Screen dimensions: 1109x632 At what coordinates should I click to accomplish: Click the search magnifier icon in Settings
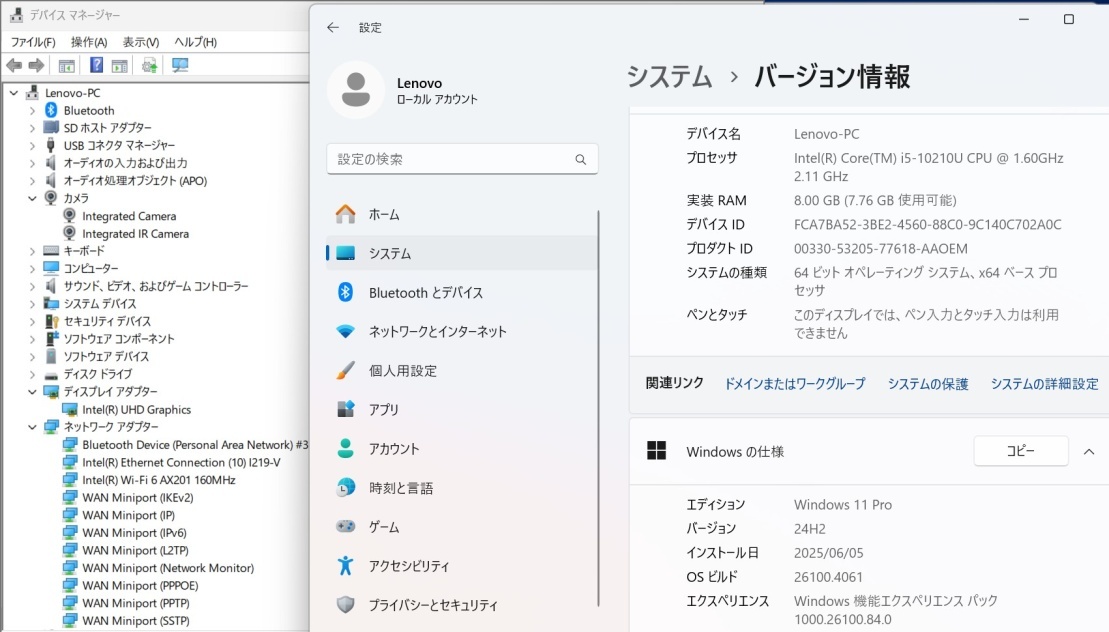(581, 159)
